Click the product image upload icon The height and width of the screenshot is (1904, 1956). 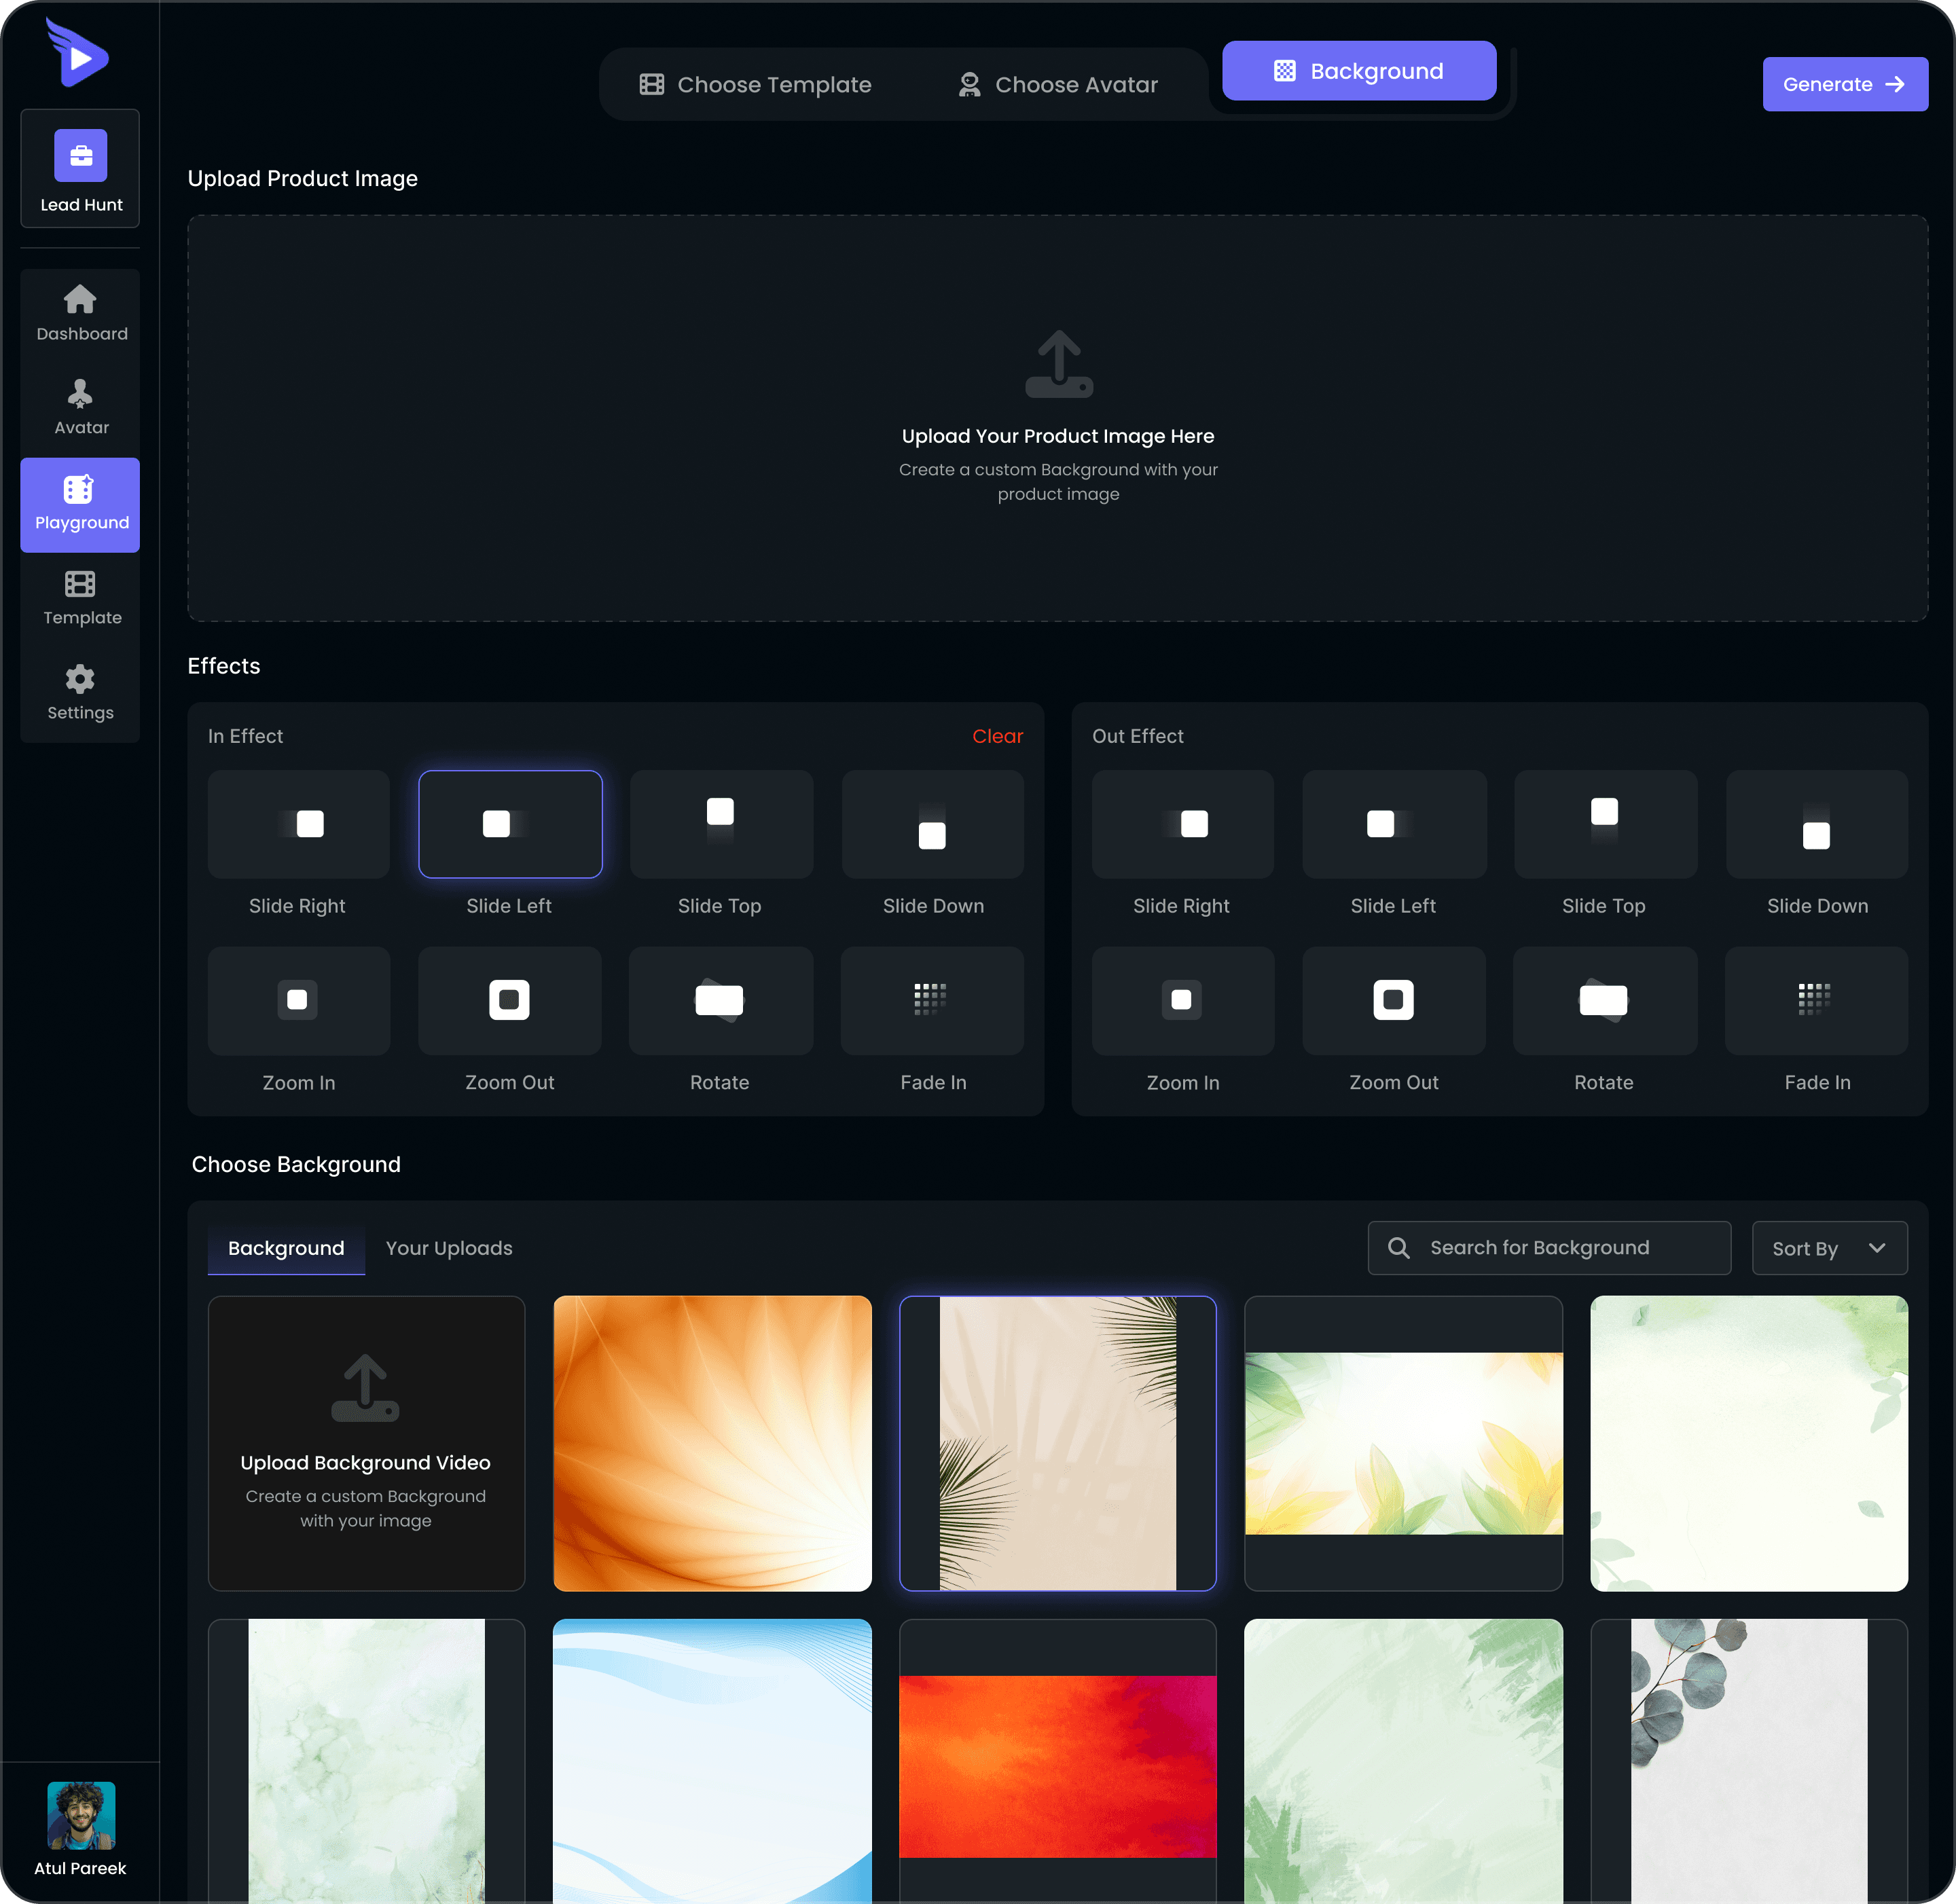click(x=1058, y=364)
